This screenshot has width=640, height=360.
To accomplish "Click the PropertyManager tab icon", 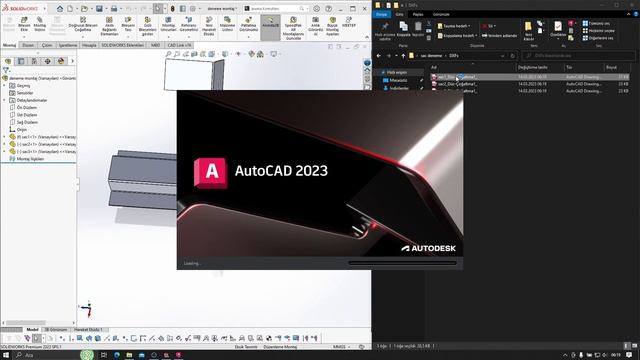I will [21, 61].
